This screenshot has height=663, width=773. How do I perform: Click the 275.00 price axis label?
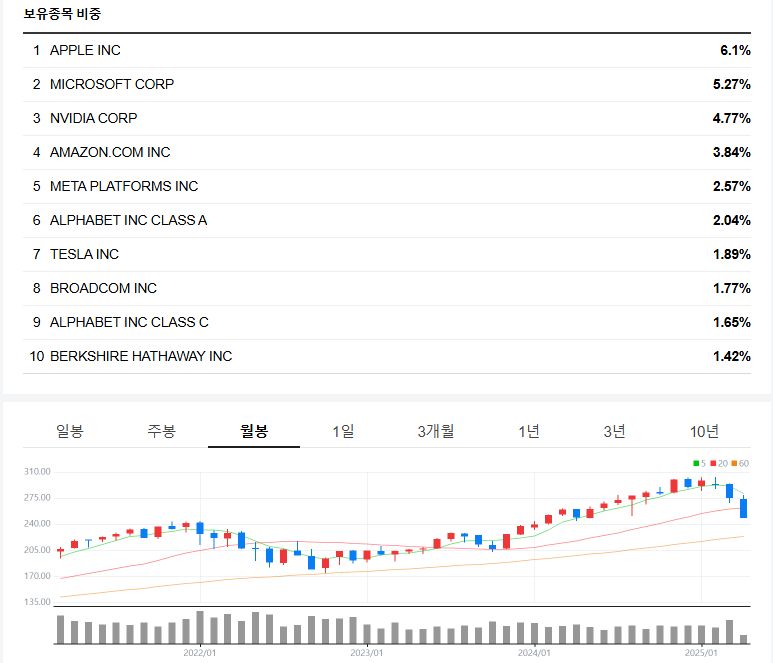(37, 498)
